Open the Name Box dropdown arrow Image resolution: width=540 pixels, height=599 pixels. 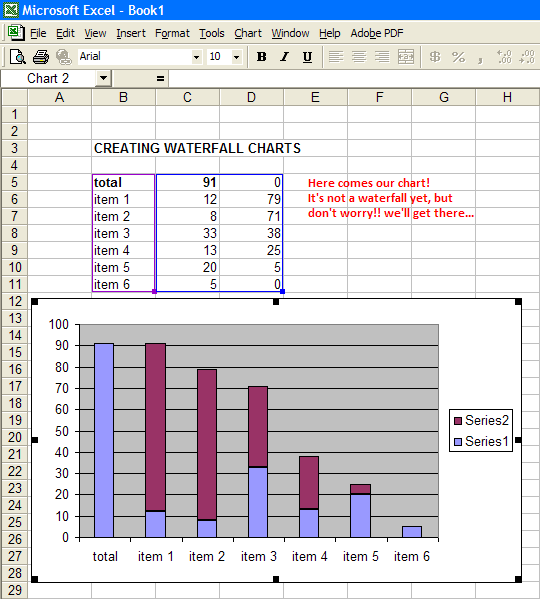[x=103, y=79]
